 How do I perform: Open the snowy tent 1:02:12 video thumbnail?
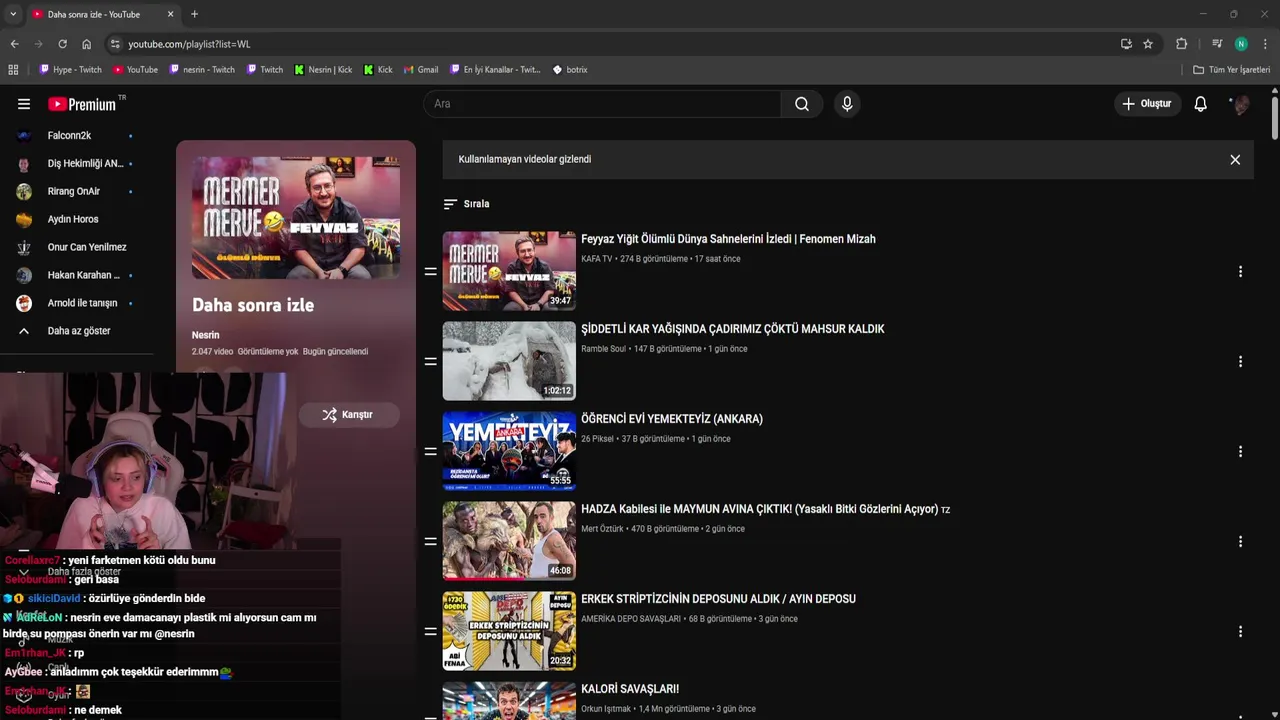point(509,361)
